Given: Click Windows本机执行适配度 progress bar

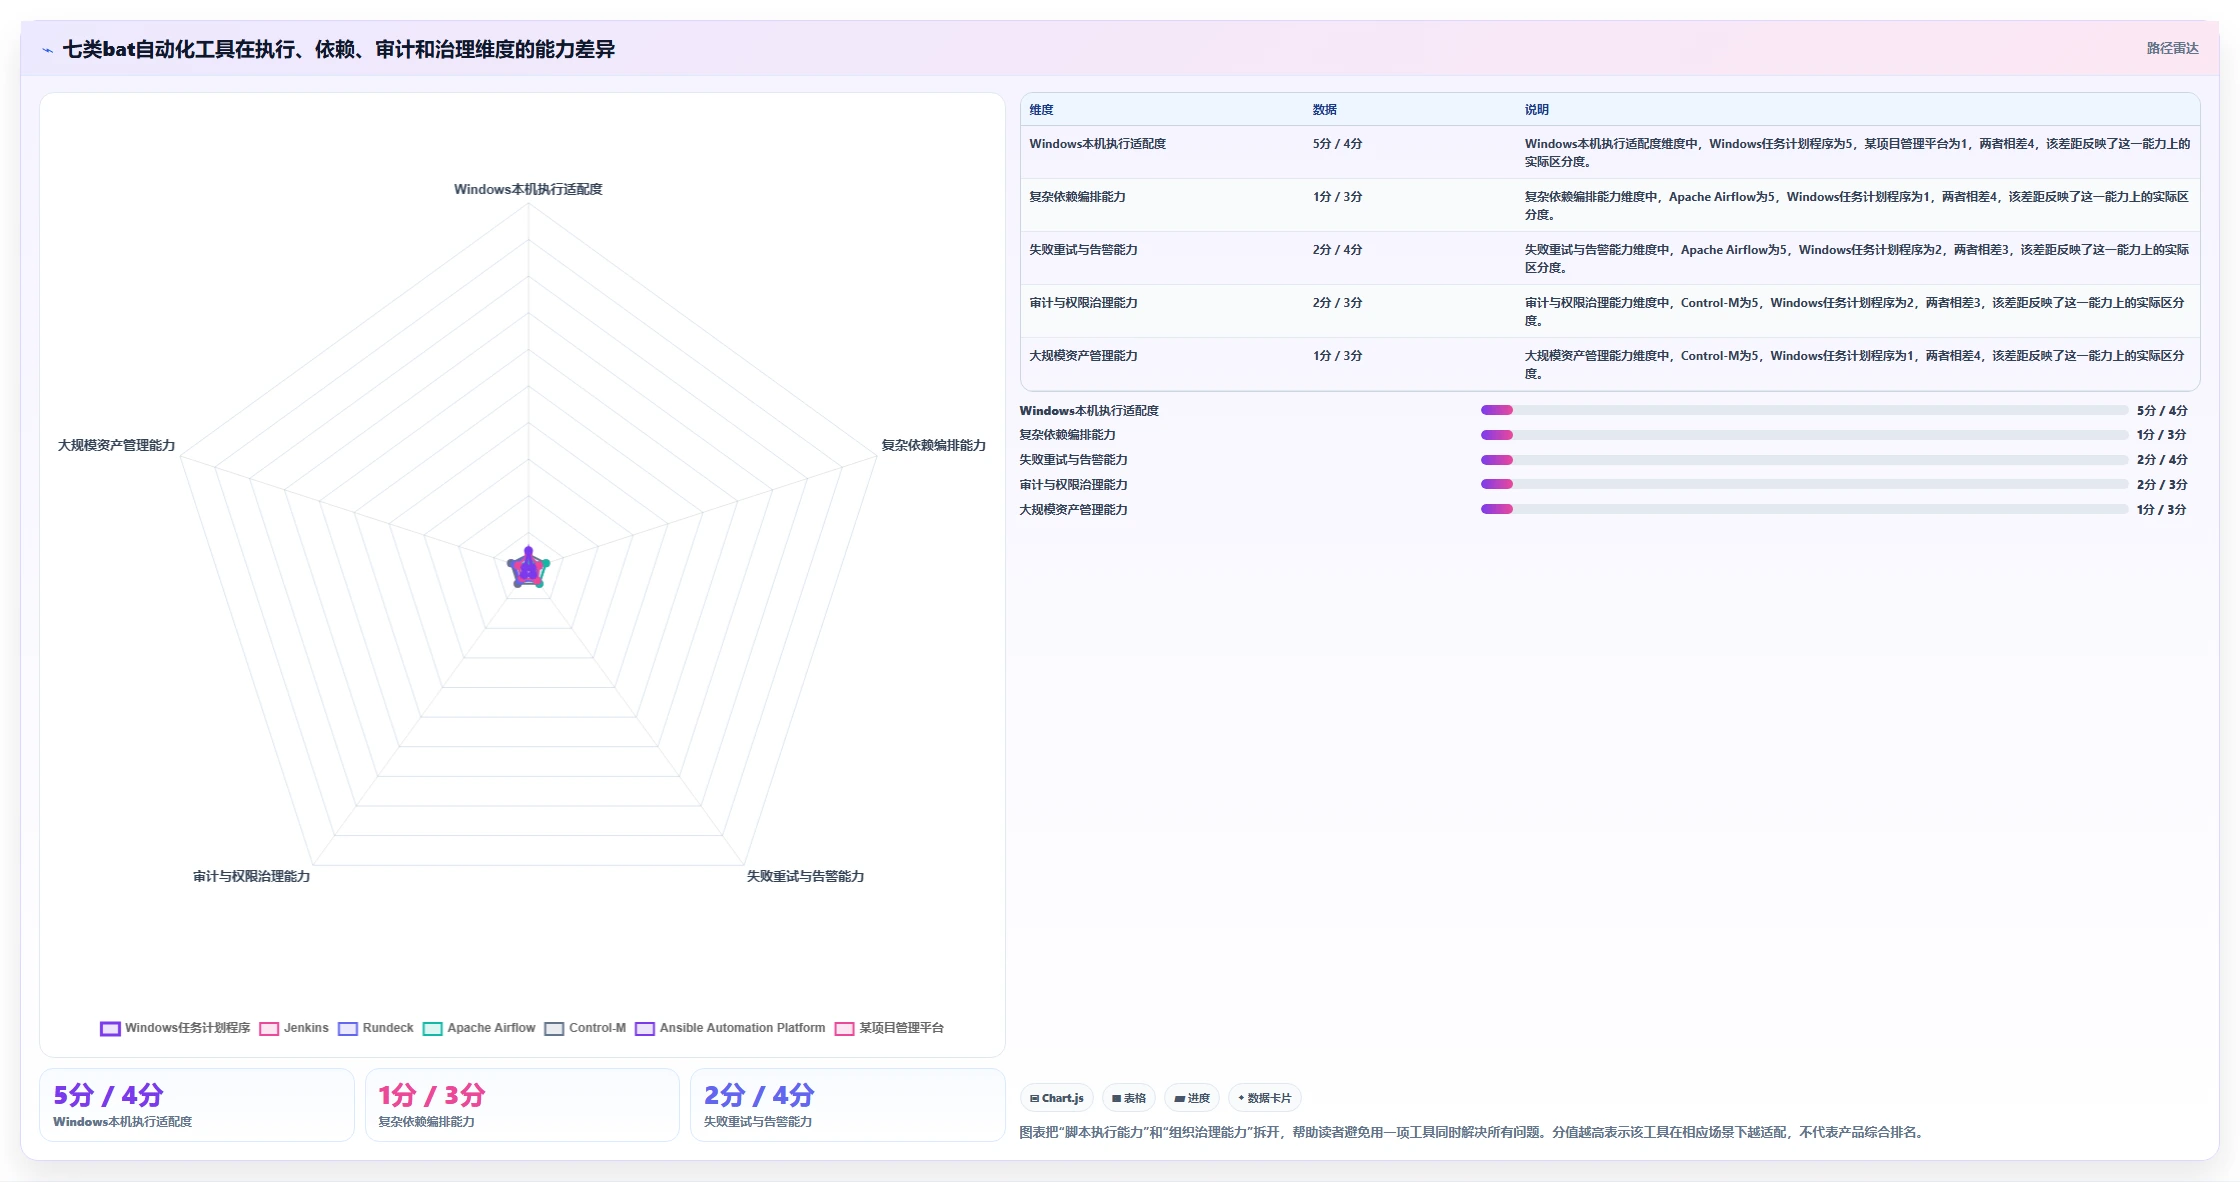Looking at the screenshot, I should pyautogui.click(x=1804, y=410).
